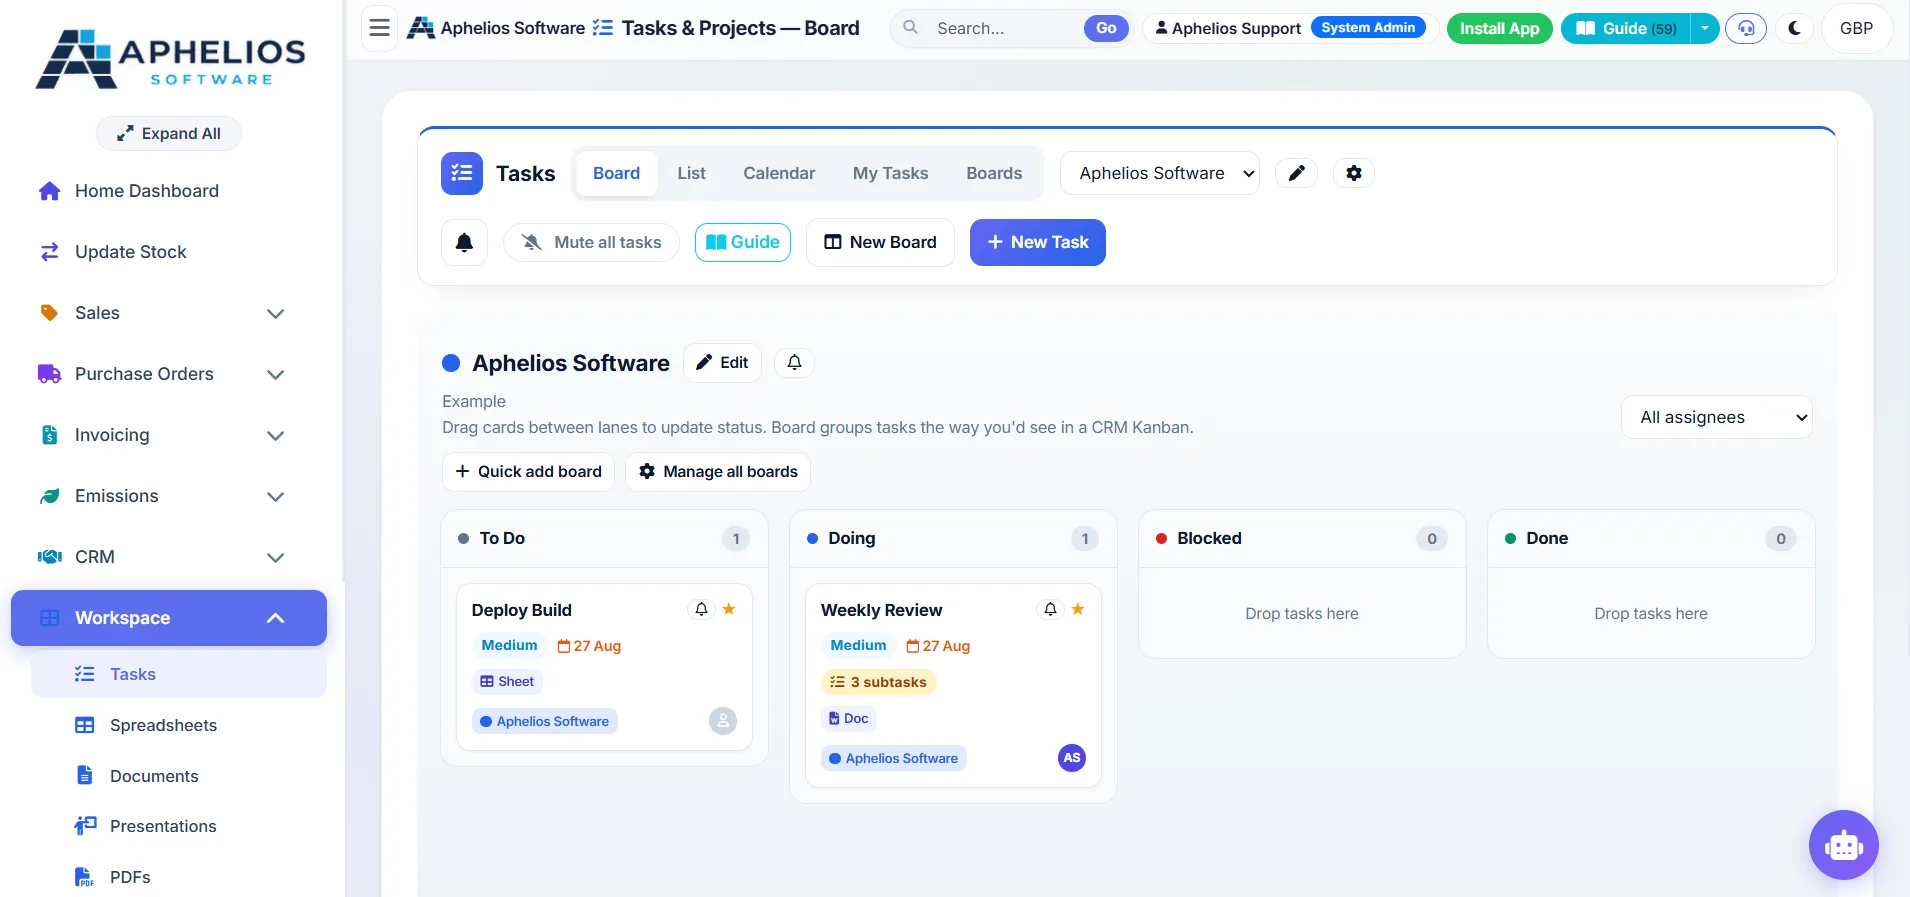Click the task notifications bell button
Image resolution: width=1910 pixels, height=897 pixels.
(464, 242)
